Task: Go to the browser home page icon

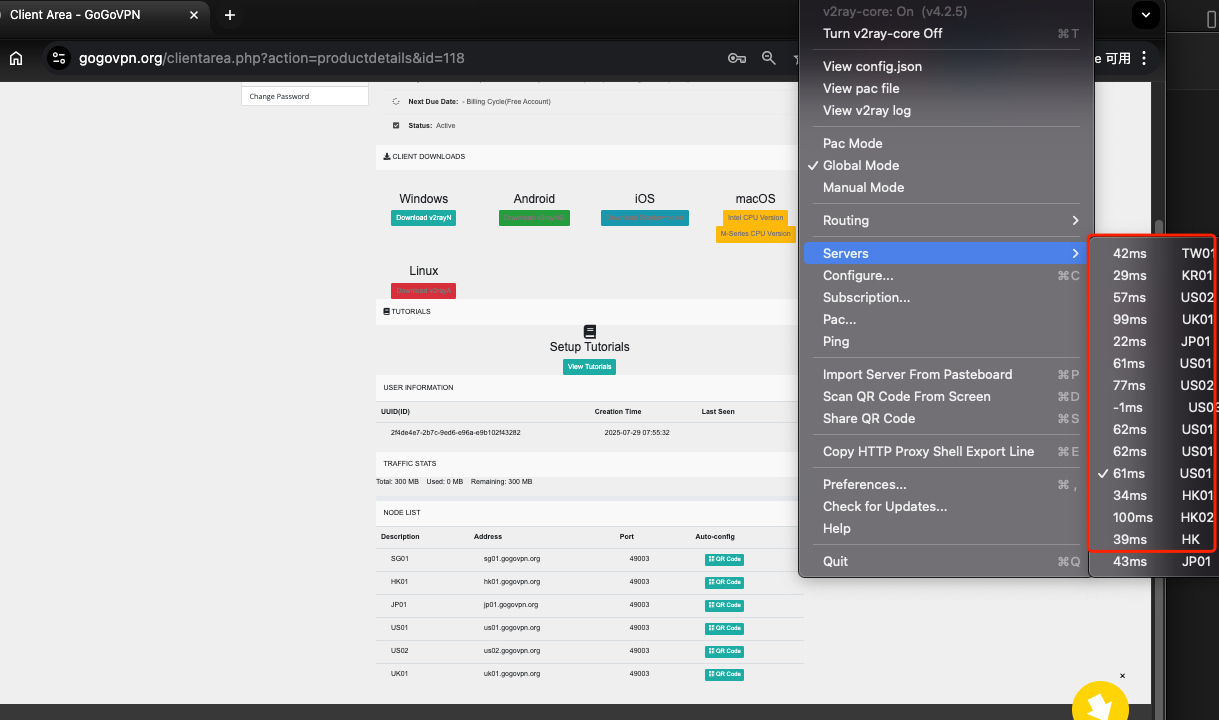Action: [16, 58]
